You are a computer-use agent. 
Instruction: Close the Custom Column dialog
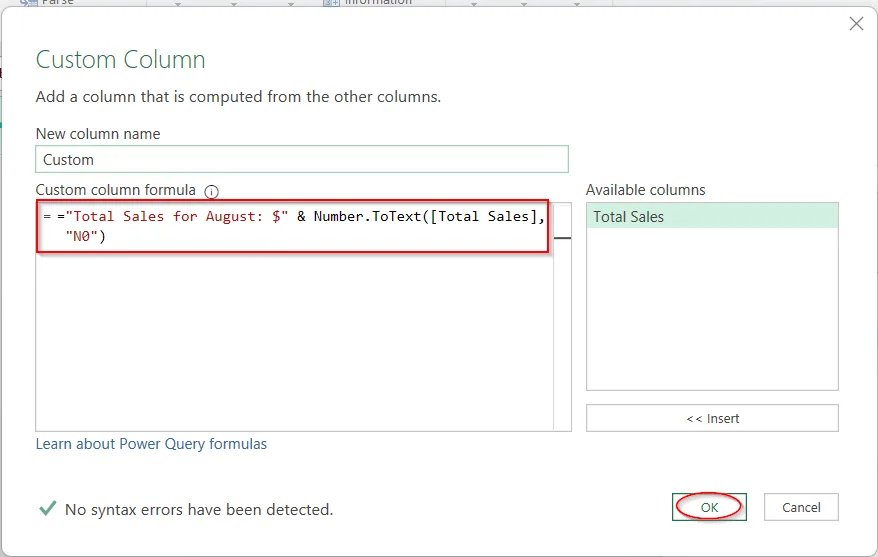point(856,24)
